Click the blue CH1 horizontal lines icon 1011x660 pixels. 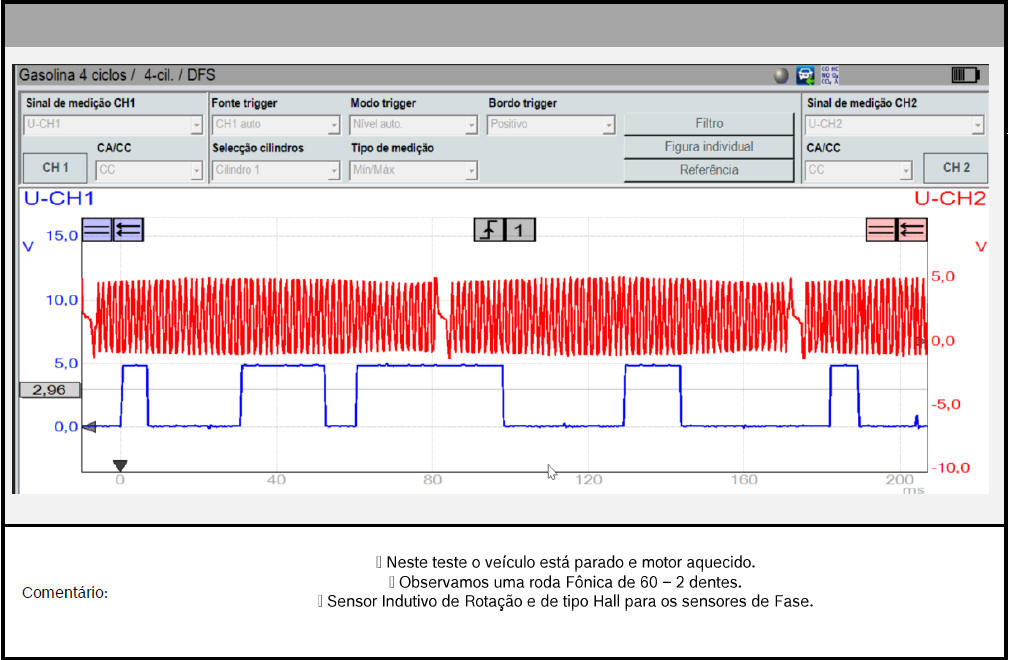click(x=97, y=230)
